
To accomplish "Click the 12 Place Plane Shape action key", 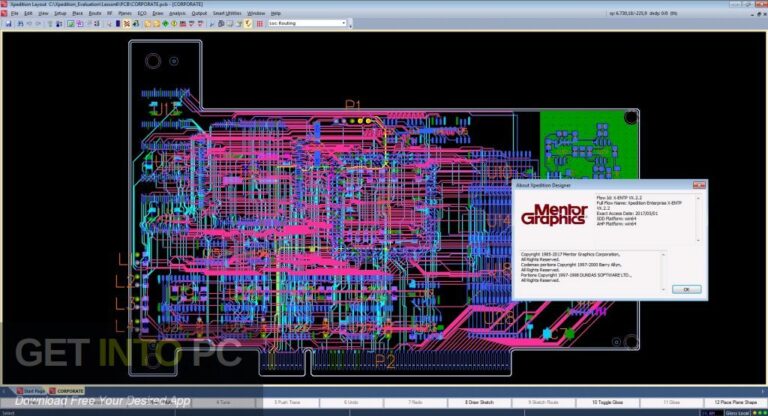I will point(736,402).
